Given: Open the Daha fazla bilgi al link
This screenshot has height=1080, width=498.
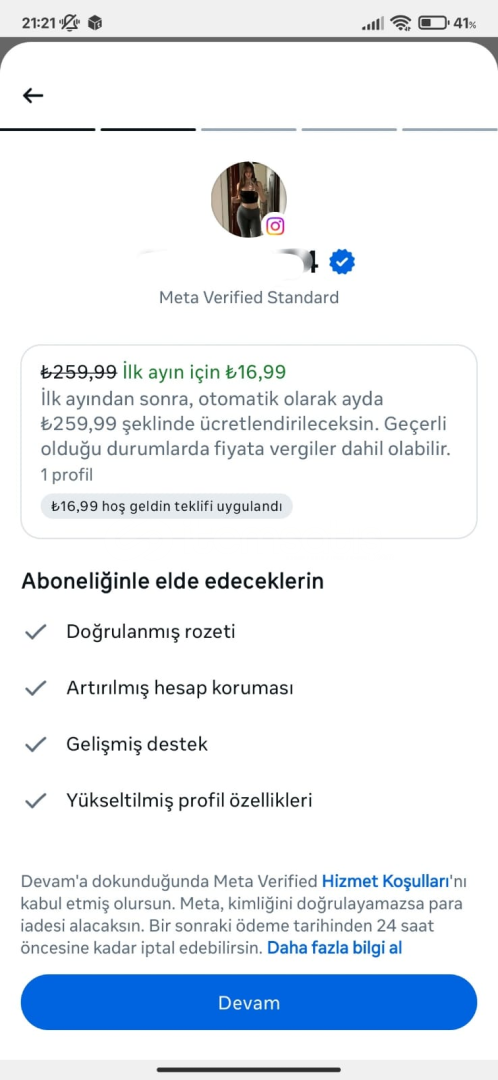Looking at the screenshot, I should click(x=335, y=948).
